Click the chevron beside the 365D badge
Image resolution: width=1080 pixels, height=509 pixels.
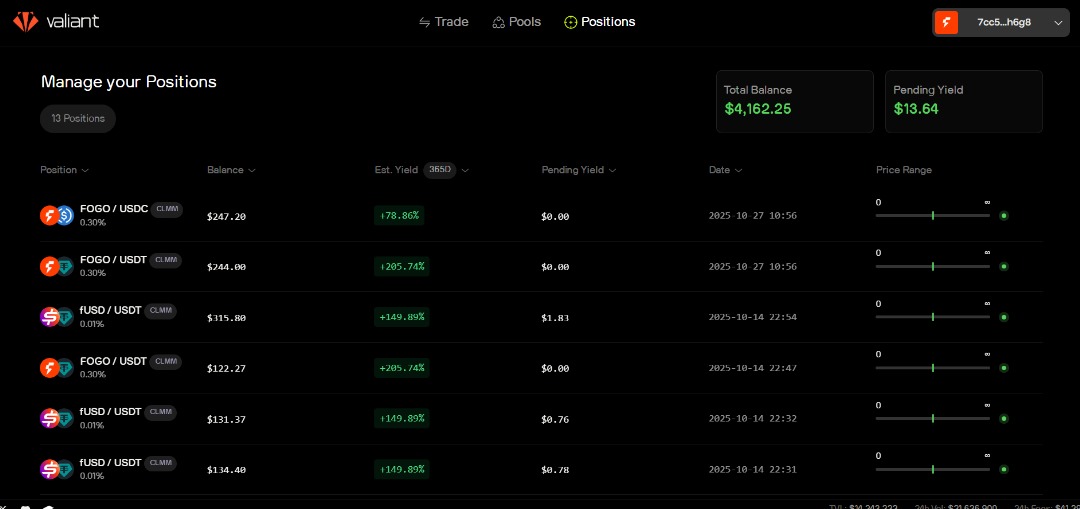[x=465, y=171]
